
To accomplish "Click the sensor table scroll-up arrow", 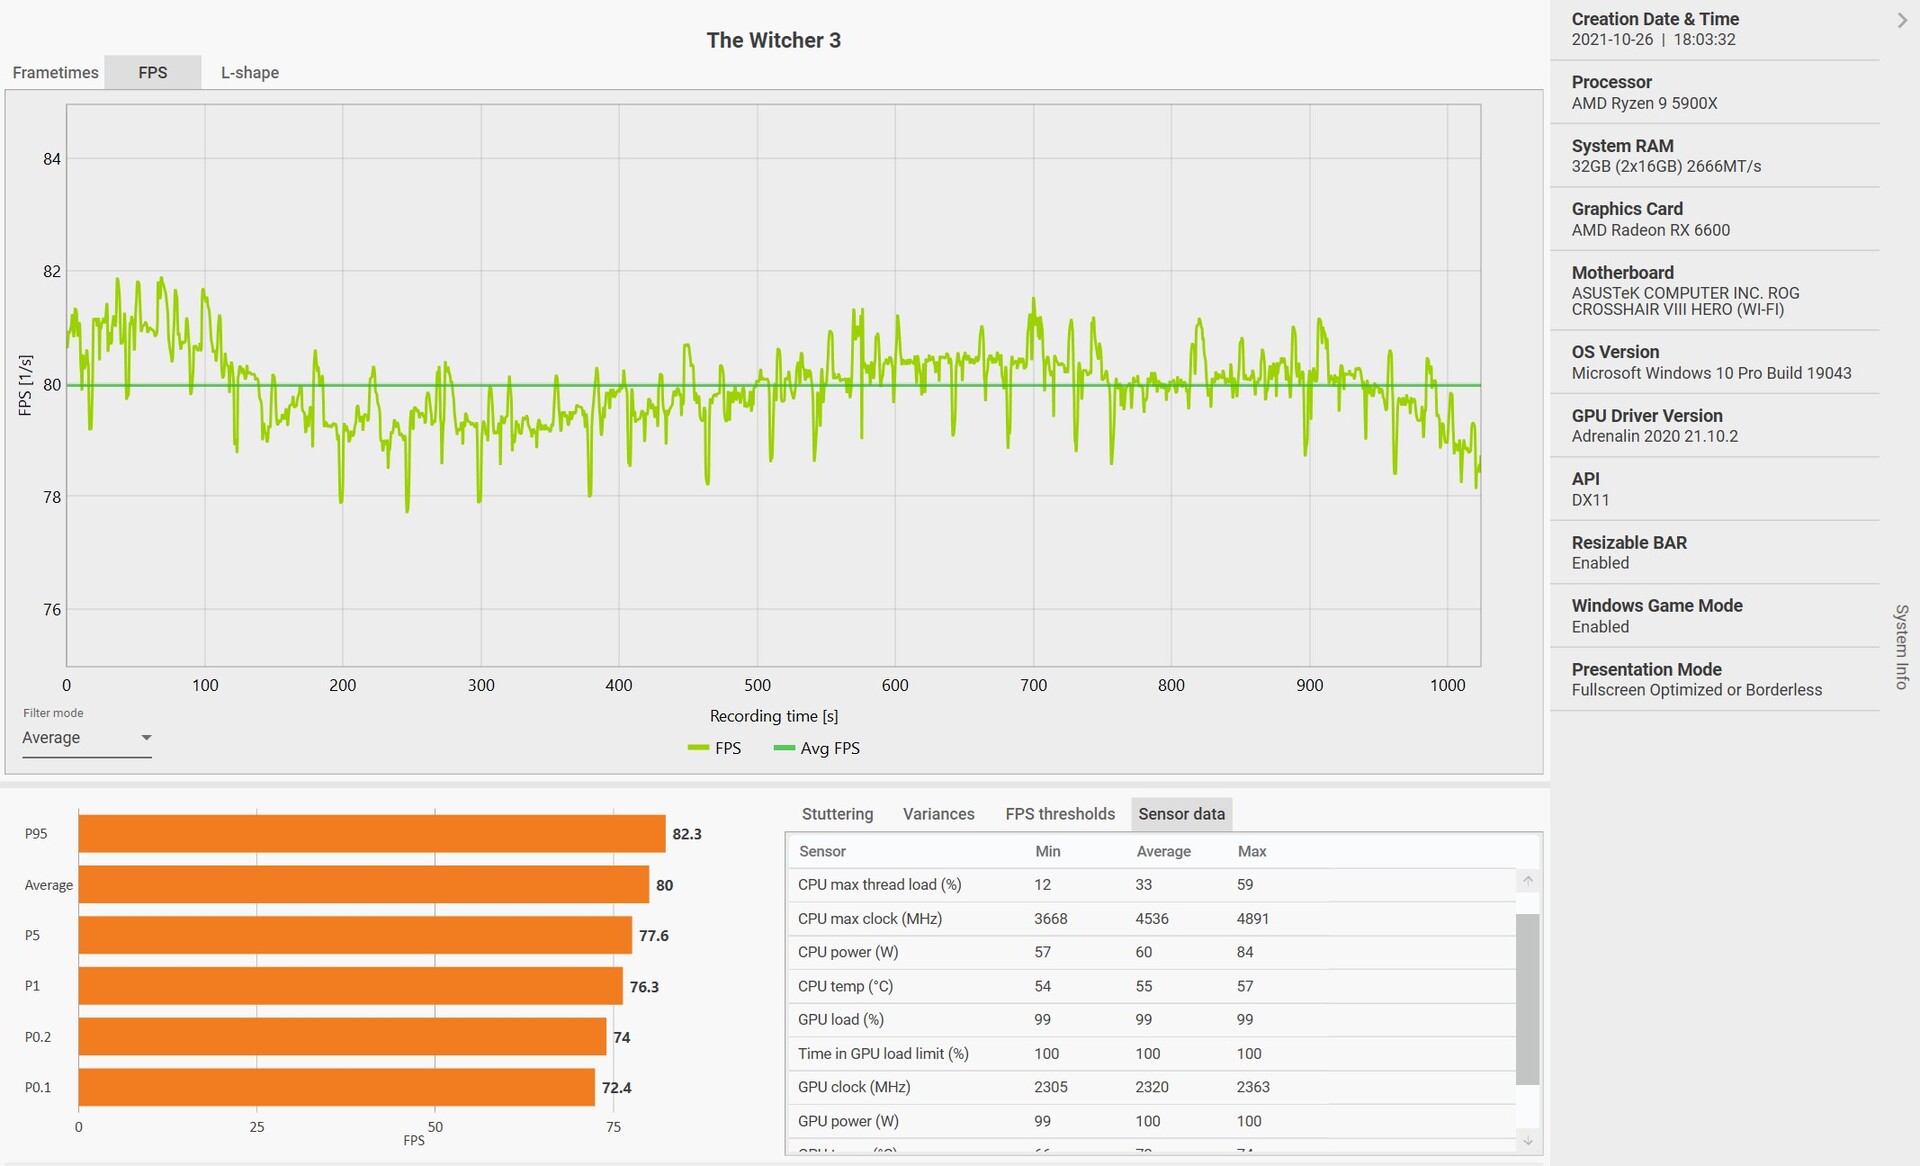I will pyautogui.click(x=1527, y=880).
